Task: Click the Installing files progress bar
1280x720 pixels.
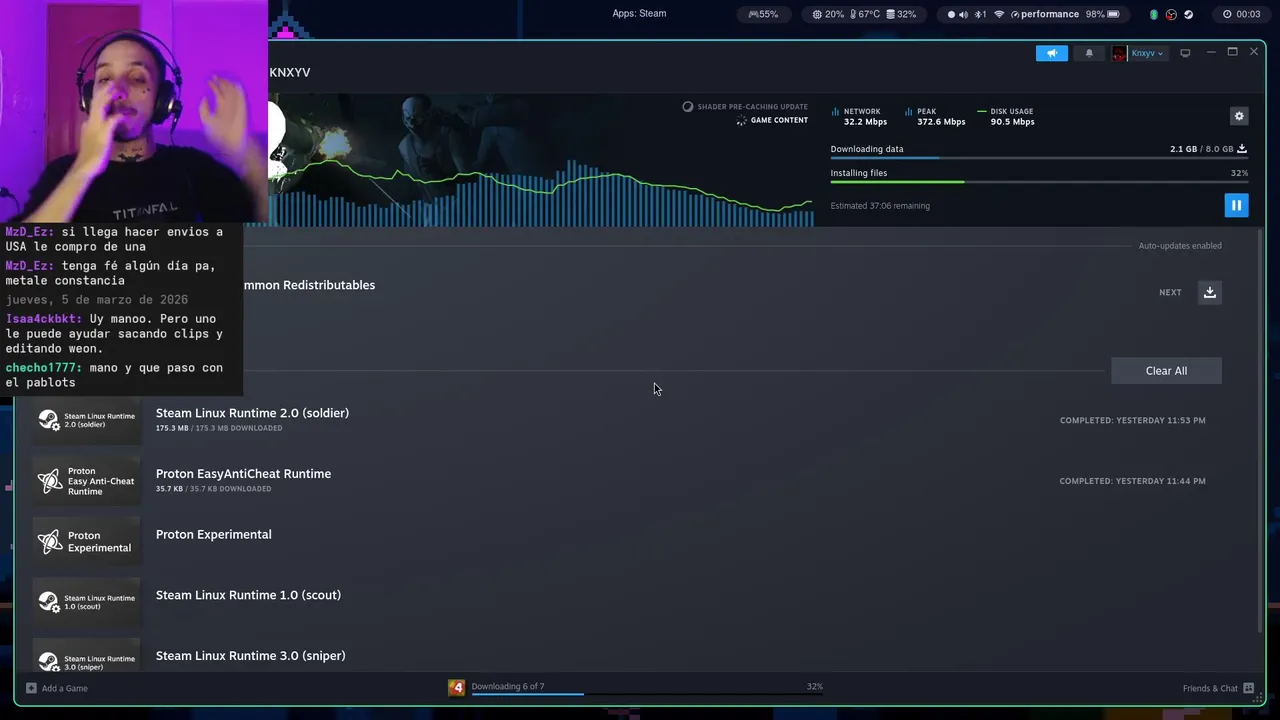Action: (1039, 182)
